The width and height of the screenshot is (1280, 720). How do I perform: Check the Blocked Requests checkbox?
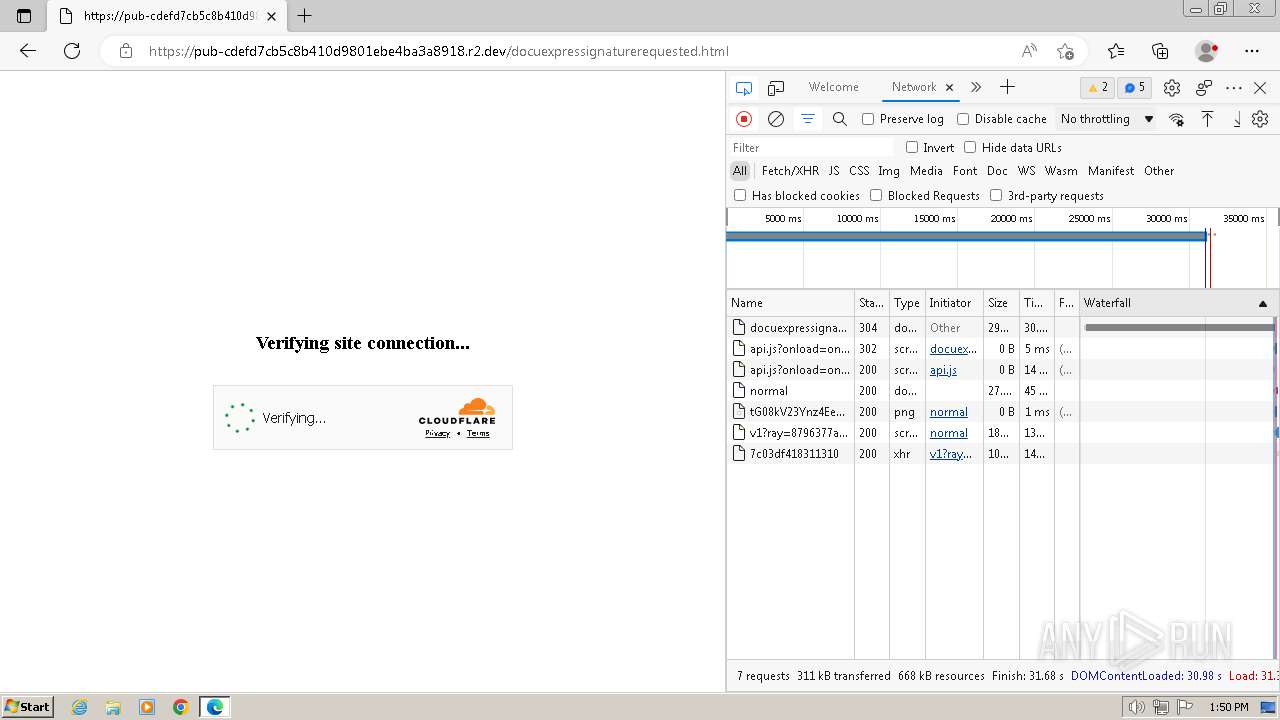pyautogui.click(x=876, y=195)
